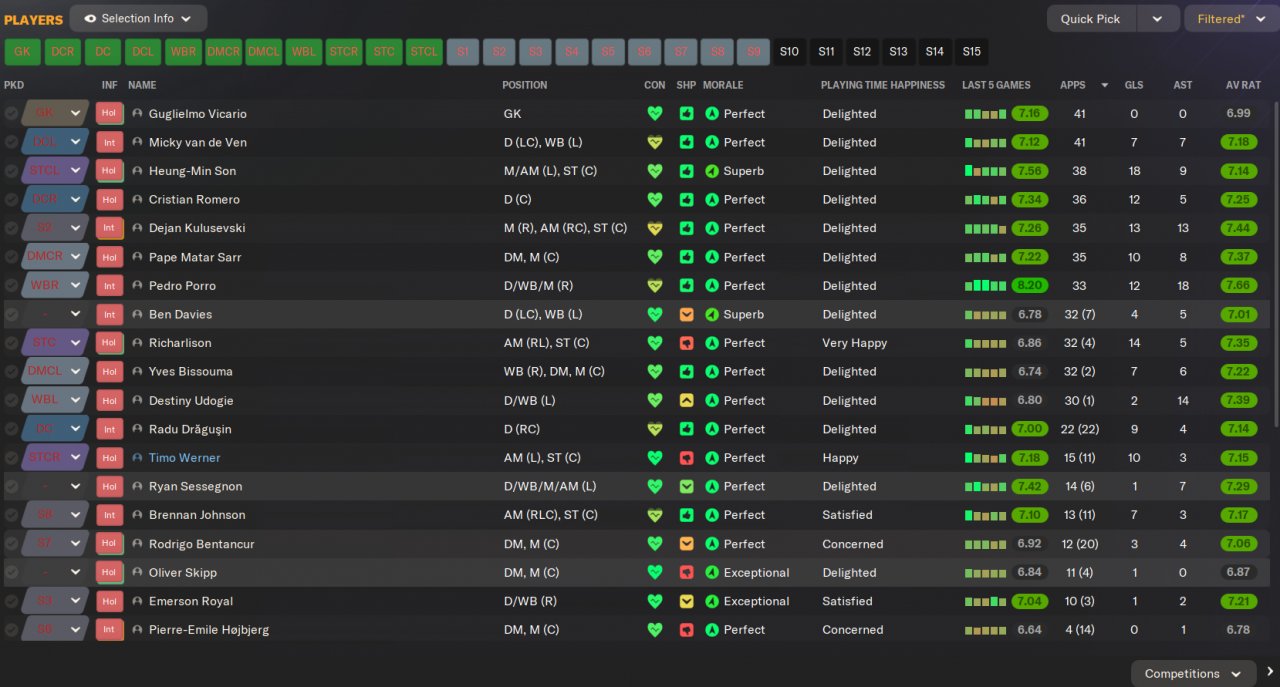This screenshot has width=1280, height=687.
Task: Open the Filtered* dropdown
Action: [1230, 19]
